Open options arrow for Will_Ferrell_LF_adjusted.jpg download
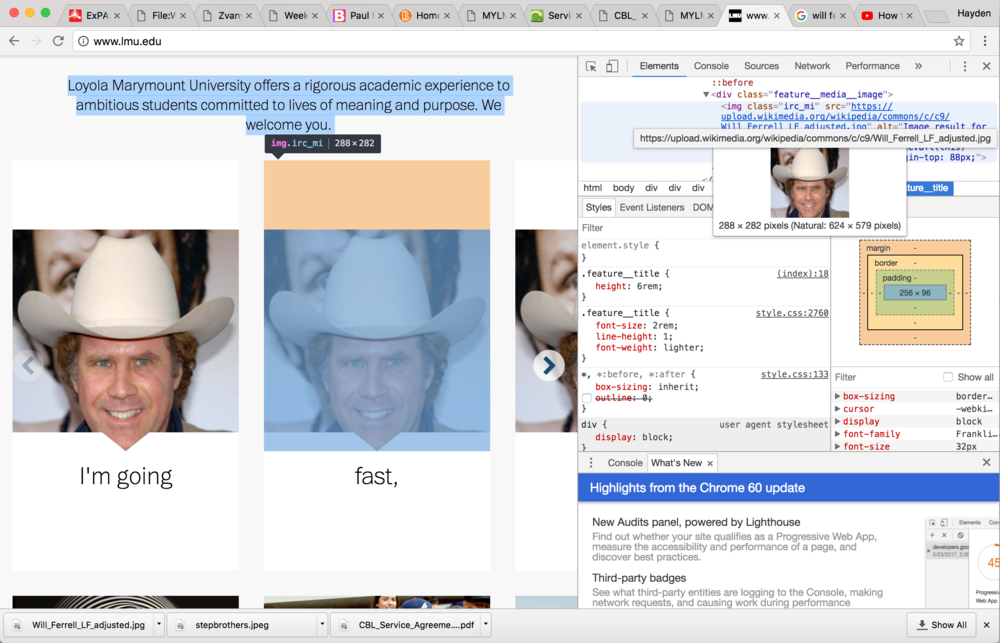This screenshot has height=643, width=1000. [158, 625]
